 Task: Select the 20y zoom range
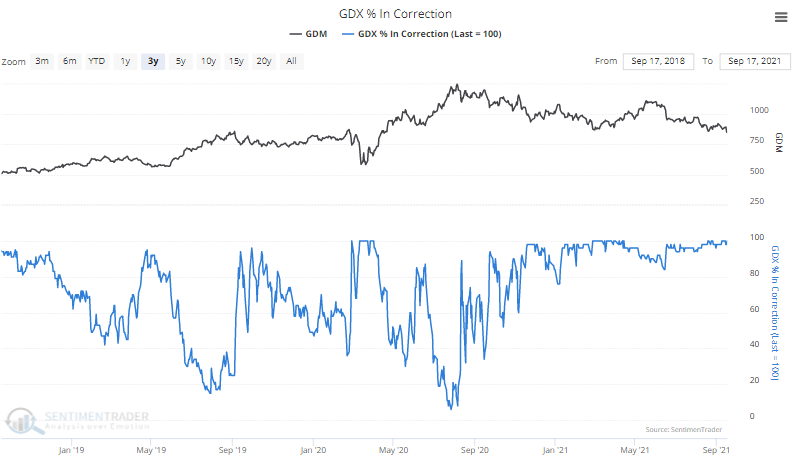tap(263, 61)
